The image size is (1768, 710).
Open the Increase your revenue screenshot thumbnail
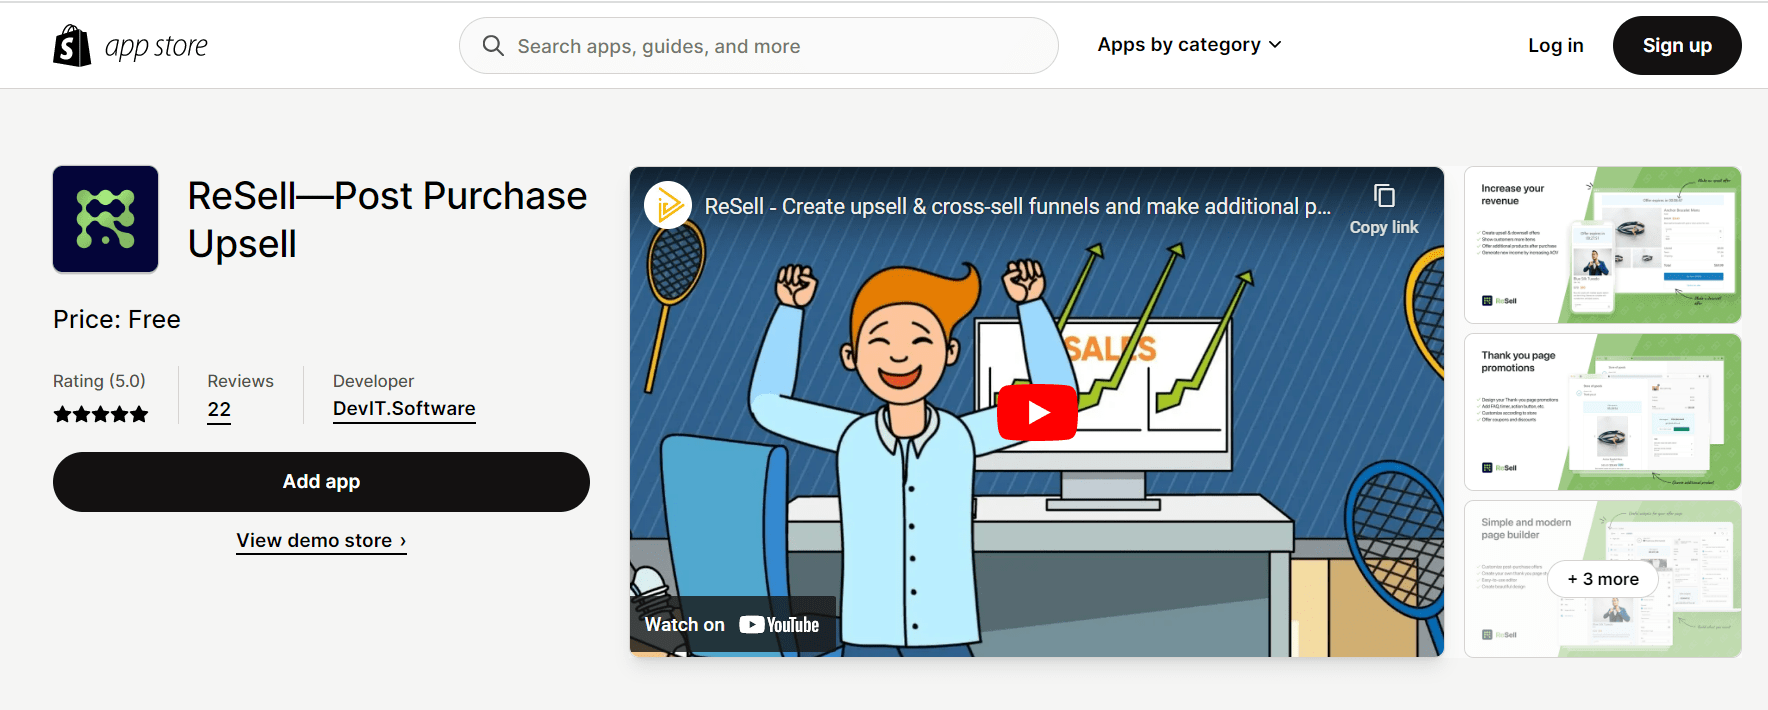tap(1603, 245)
